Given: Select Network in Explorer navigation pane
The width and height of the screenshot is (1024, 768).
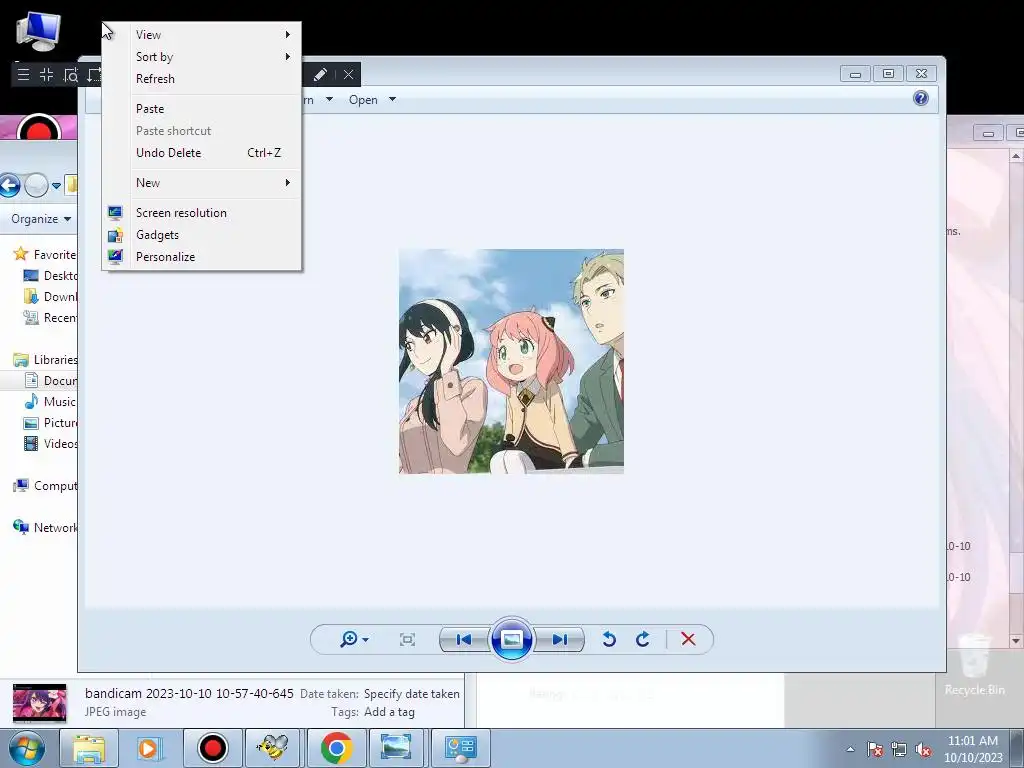Looking at the screenshot, I should pos(46,528).
